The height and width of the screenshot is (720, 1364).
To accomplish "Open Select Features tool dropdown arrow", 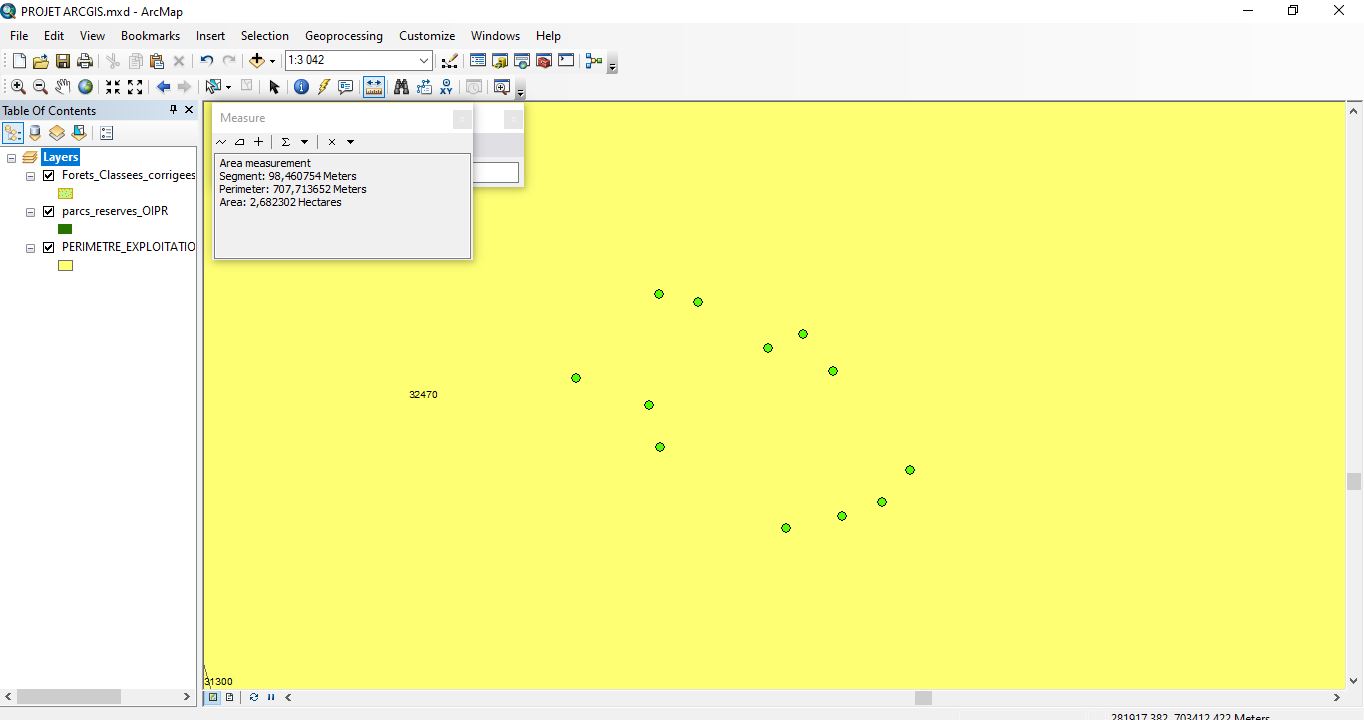I will pos(228,87).
